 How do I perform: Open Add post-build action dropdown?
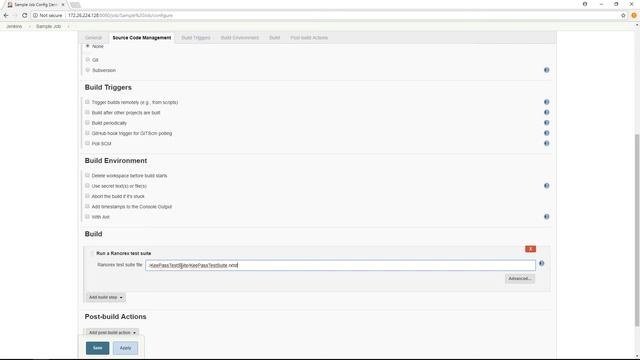[112, 333]
